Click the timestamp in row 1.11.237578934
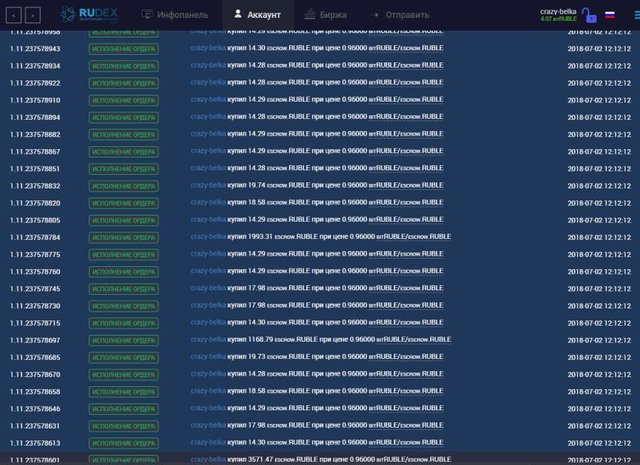 [x=599, y=66]
